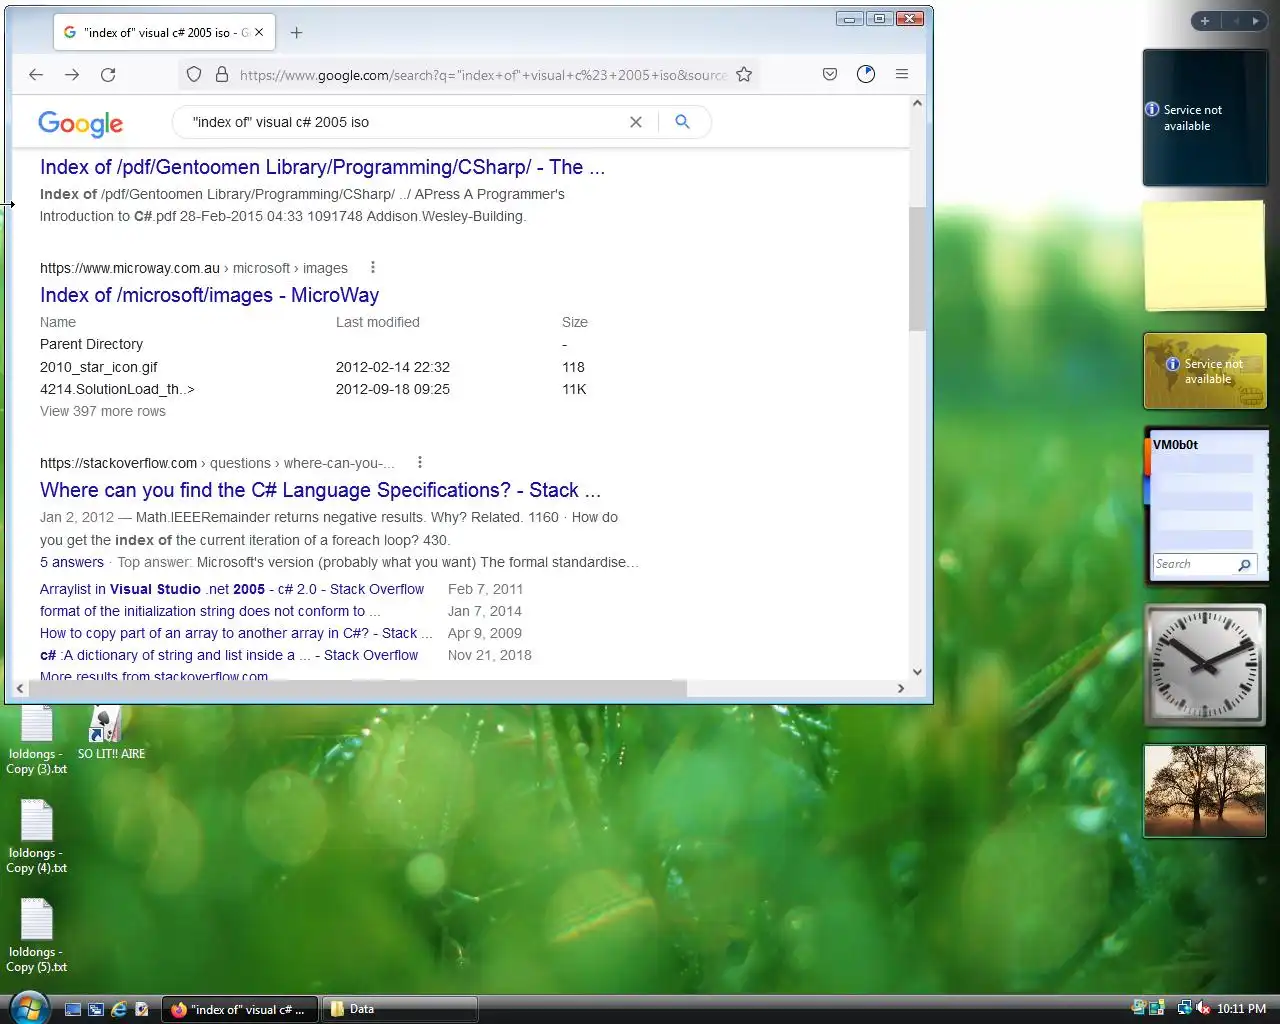Show site info via the padlock icon
1280x1024 pixels.
click(x=222, y=74)
